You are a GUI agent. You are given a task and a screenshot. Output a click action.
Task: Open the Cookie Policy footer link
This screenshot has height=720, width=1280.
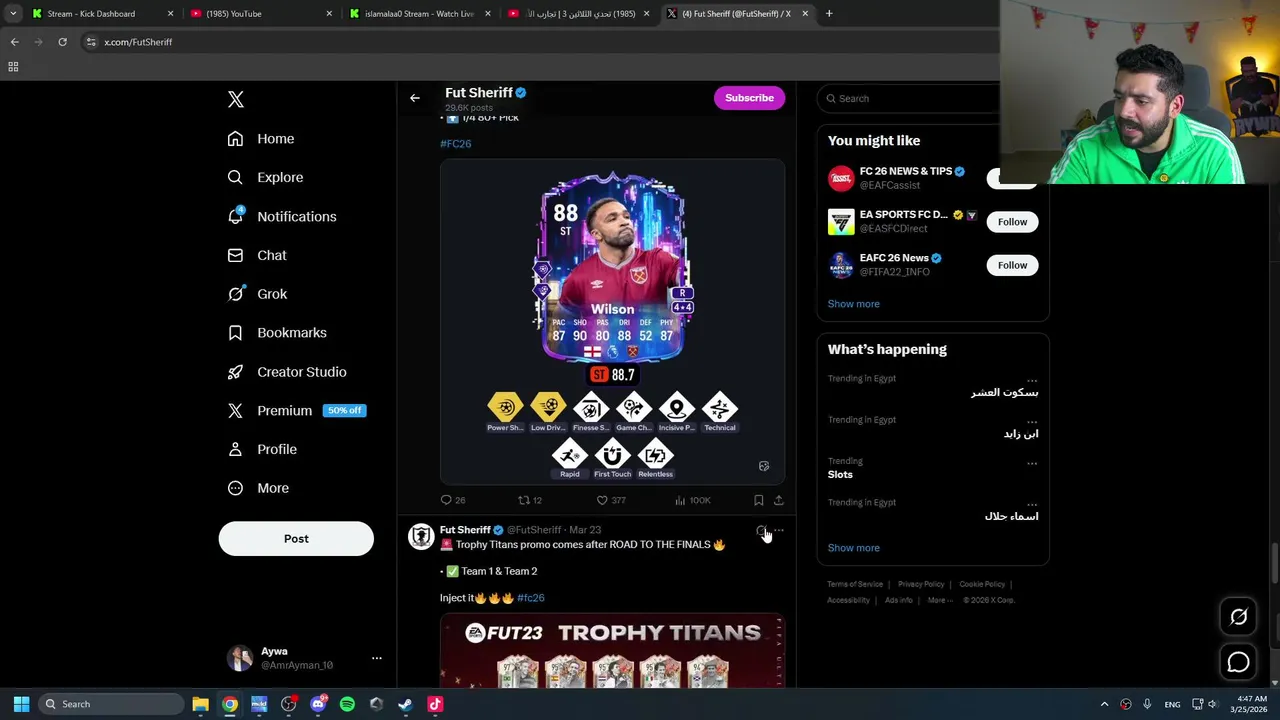[982, 584]
